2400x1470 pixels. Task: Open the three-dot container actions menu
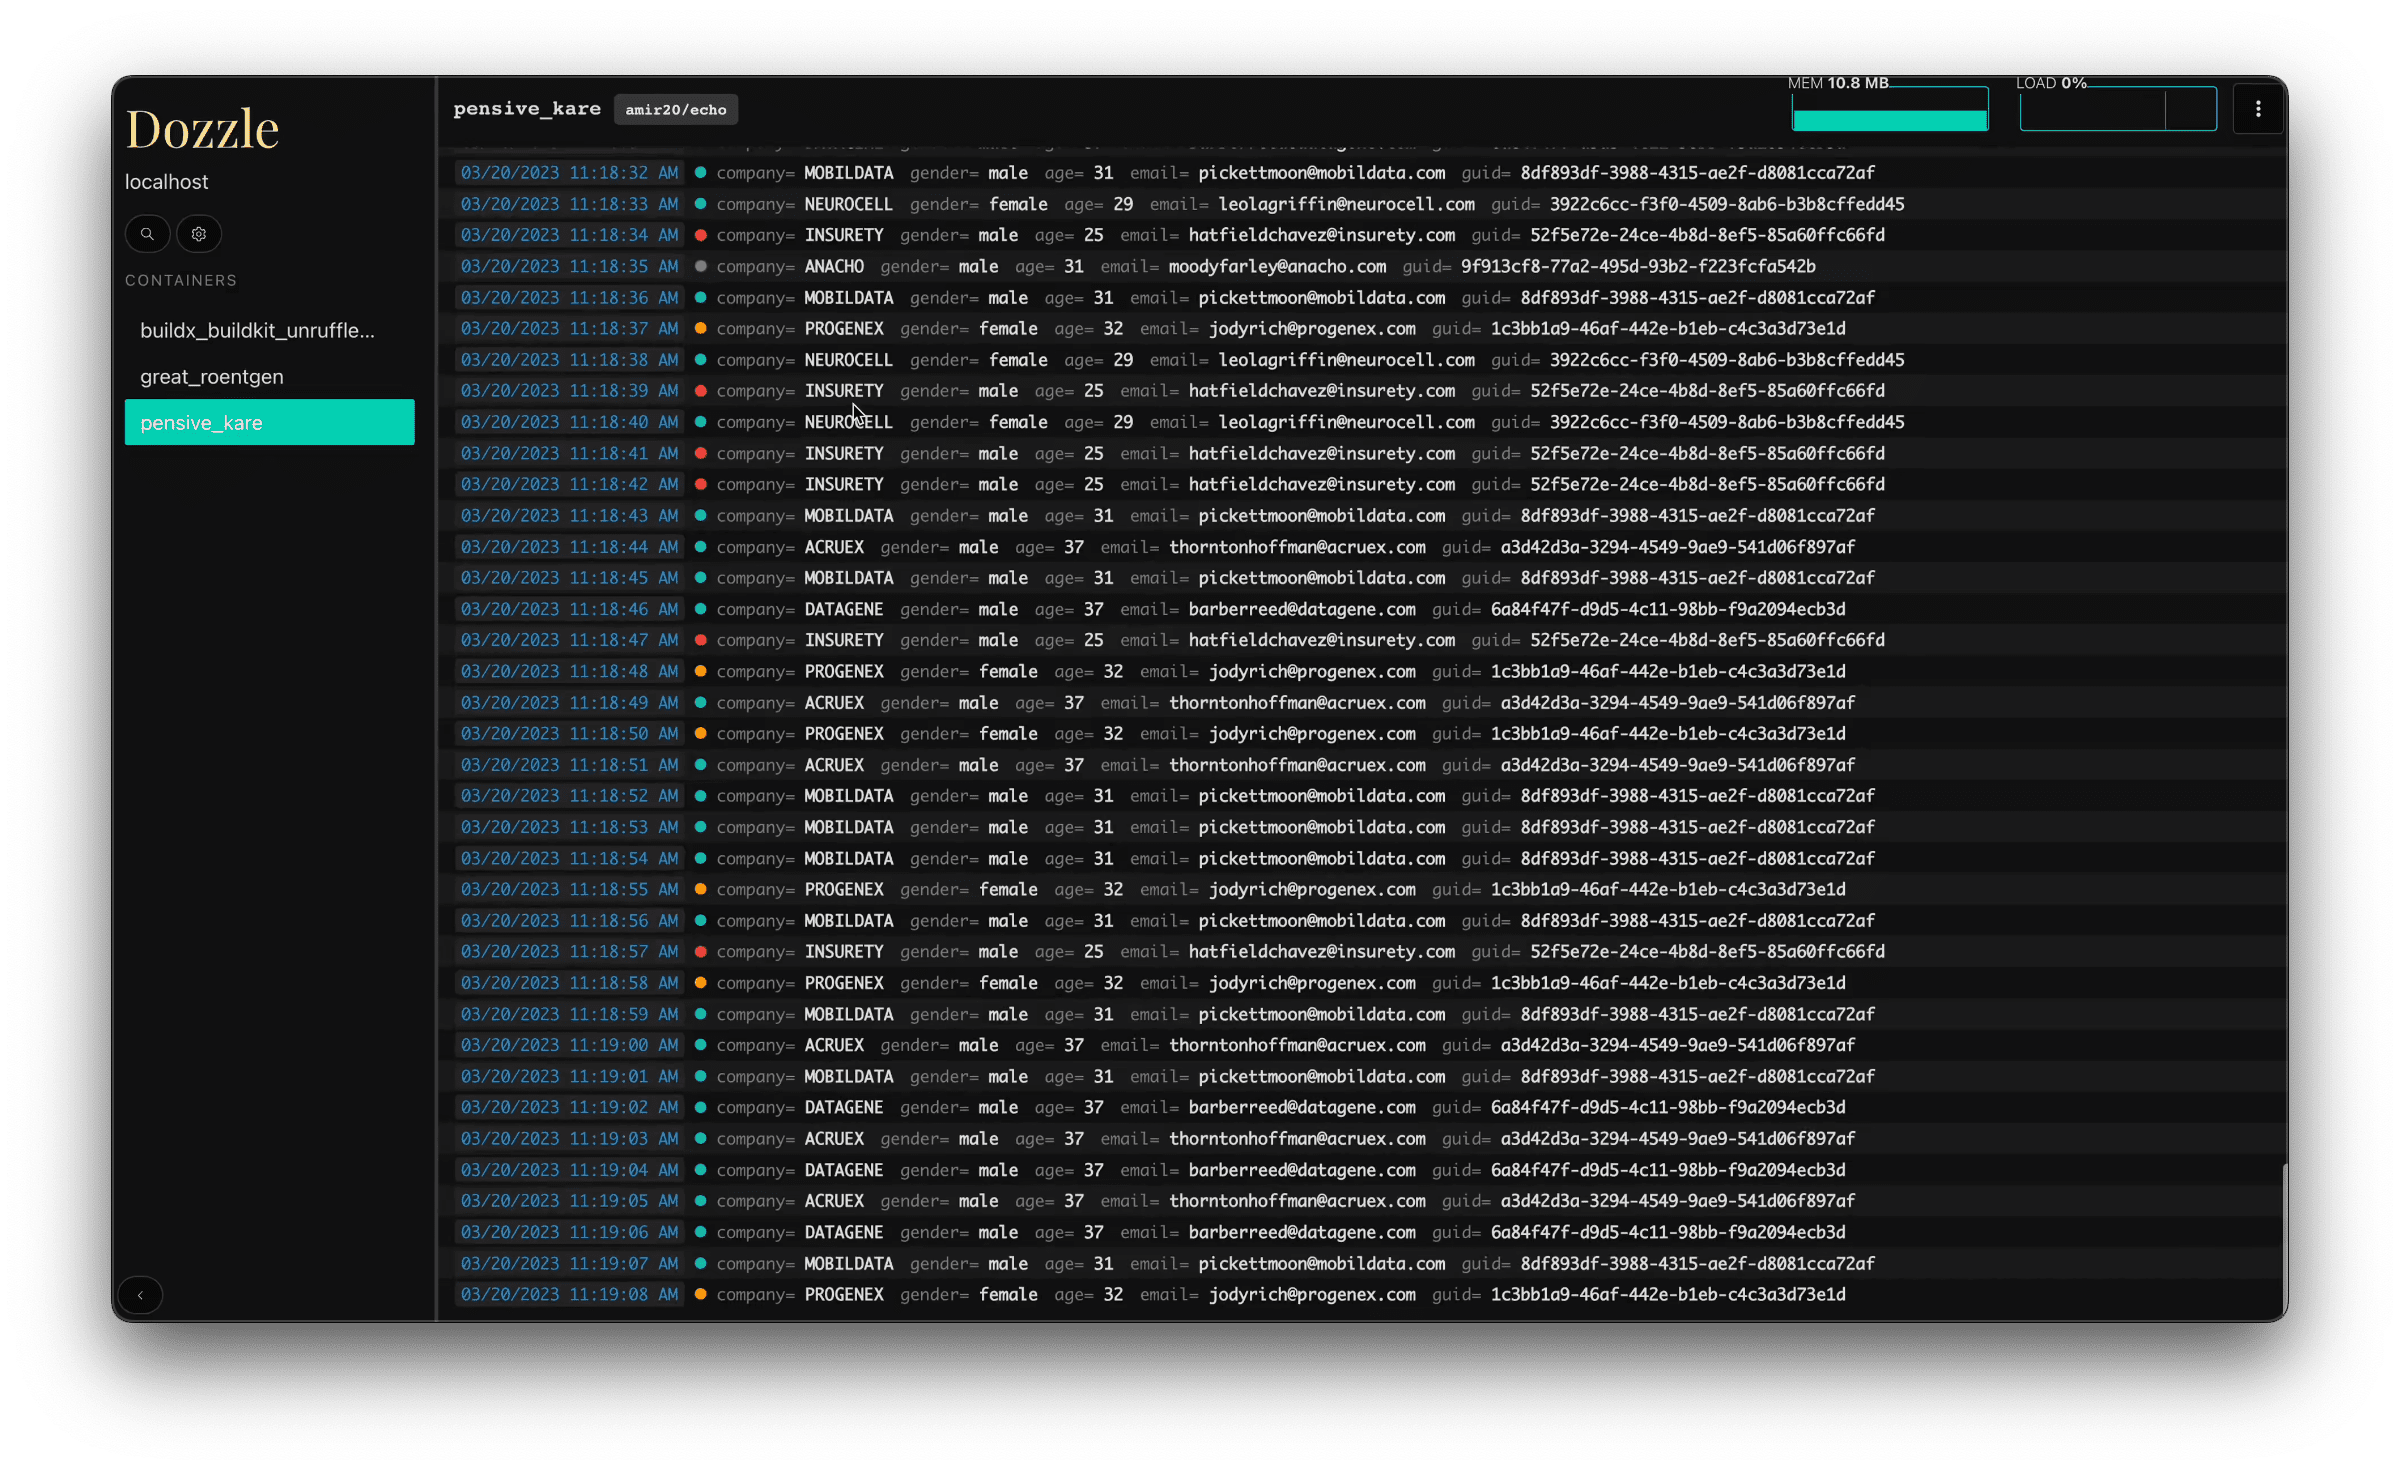click(x=2258, y=109)
